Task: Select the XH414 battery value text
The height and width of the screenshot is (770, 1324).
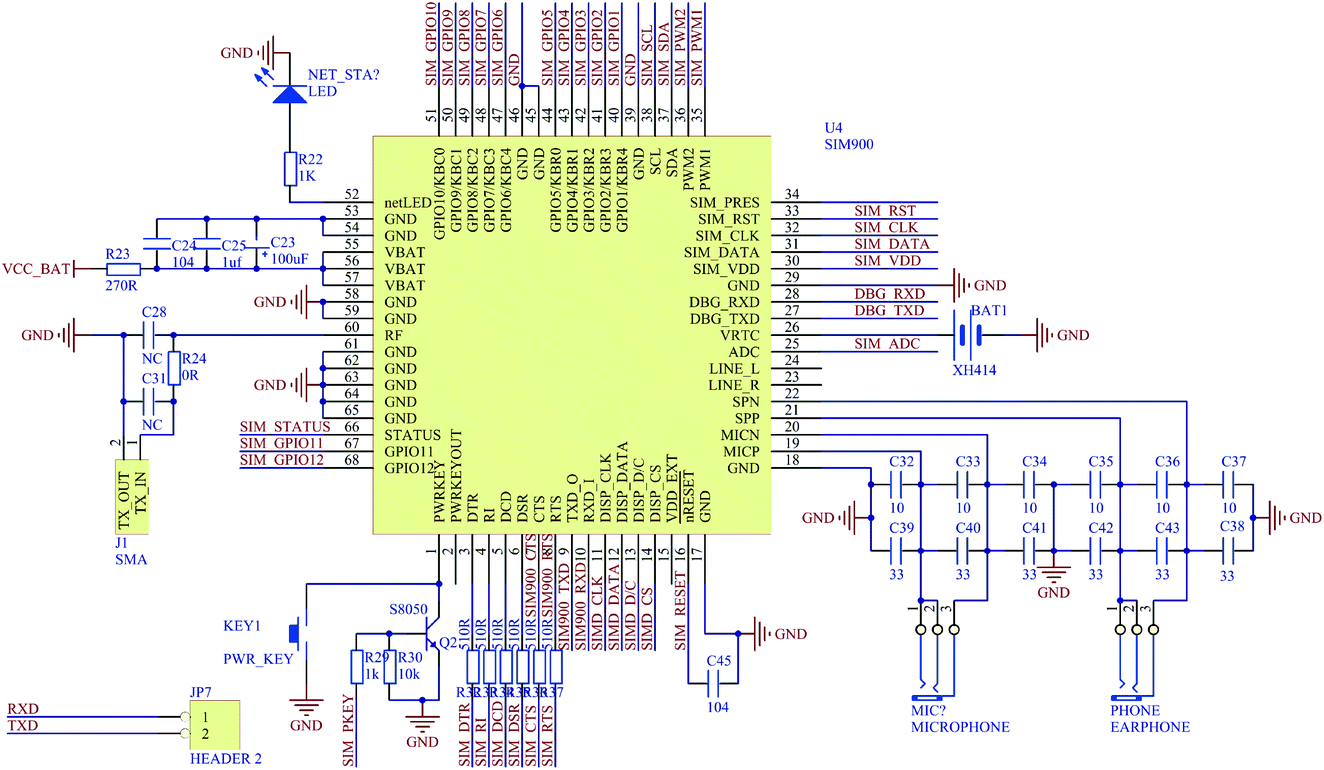Action: (x=974, y=370)
